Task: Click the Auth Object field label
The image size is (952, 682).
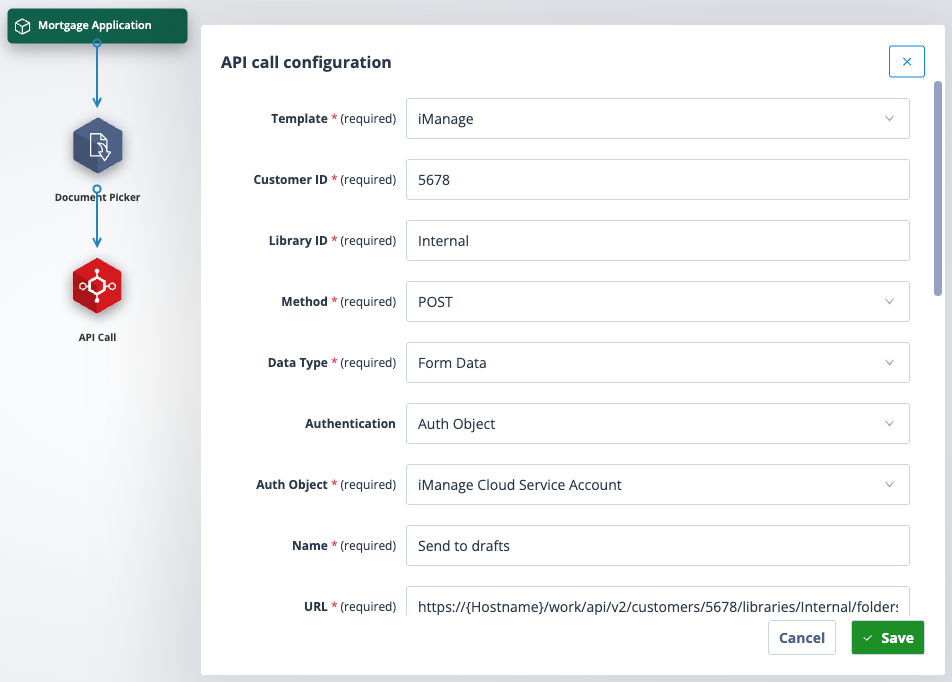Action: coord(326,485)
